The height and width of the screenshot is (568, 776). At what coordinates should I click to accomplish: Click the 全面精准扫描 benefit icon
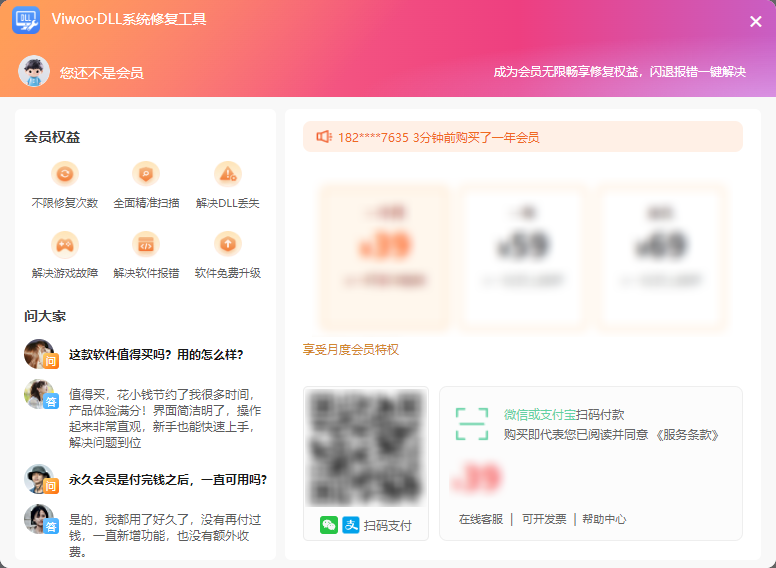tap(146, 174)
